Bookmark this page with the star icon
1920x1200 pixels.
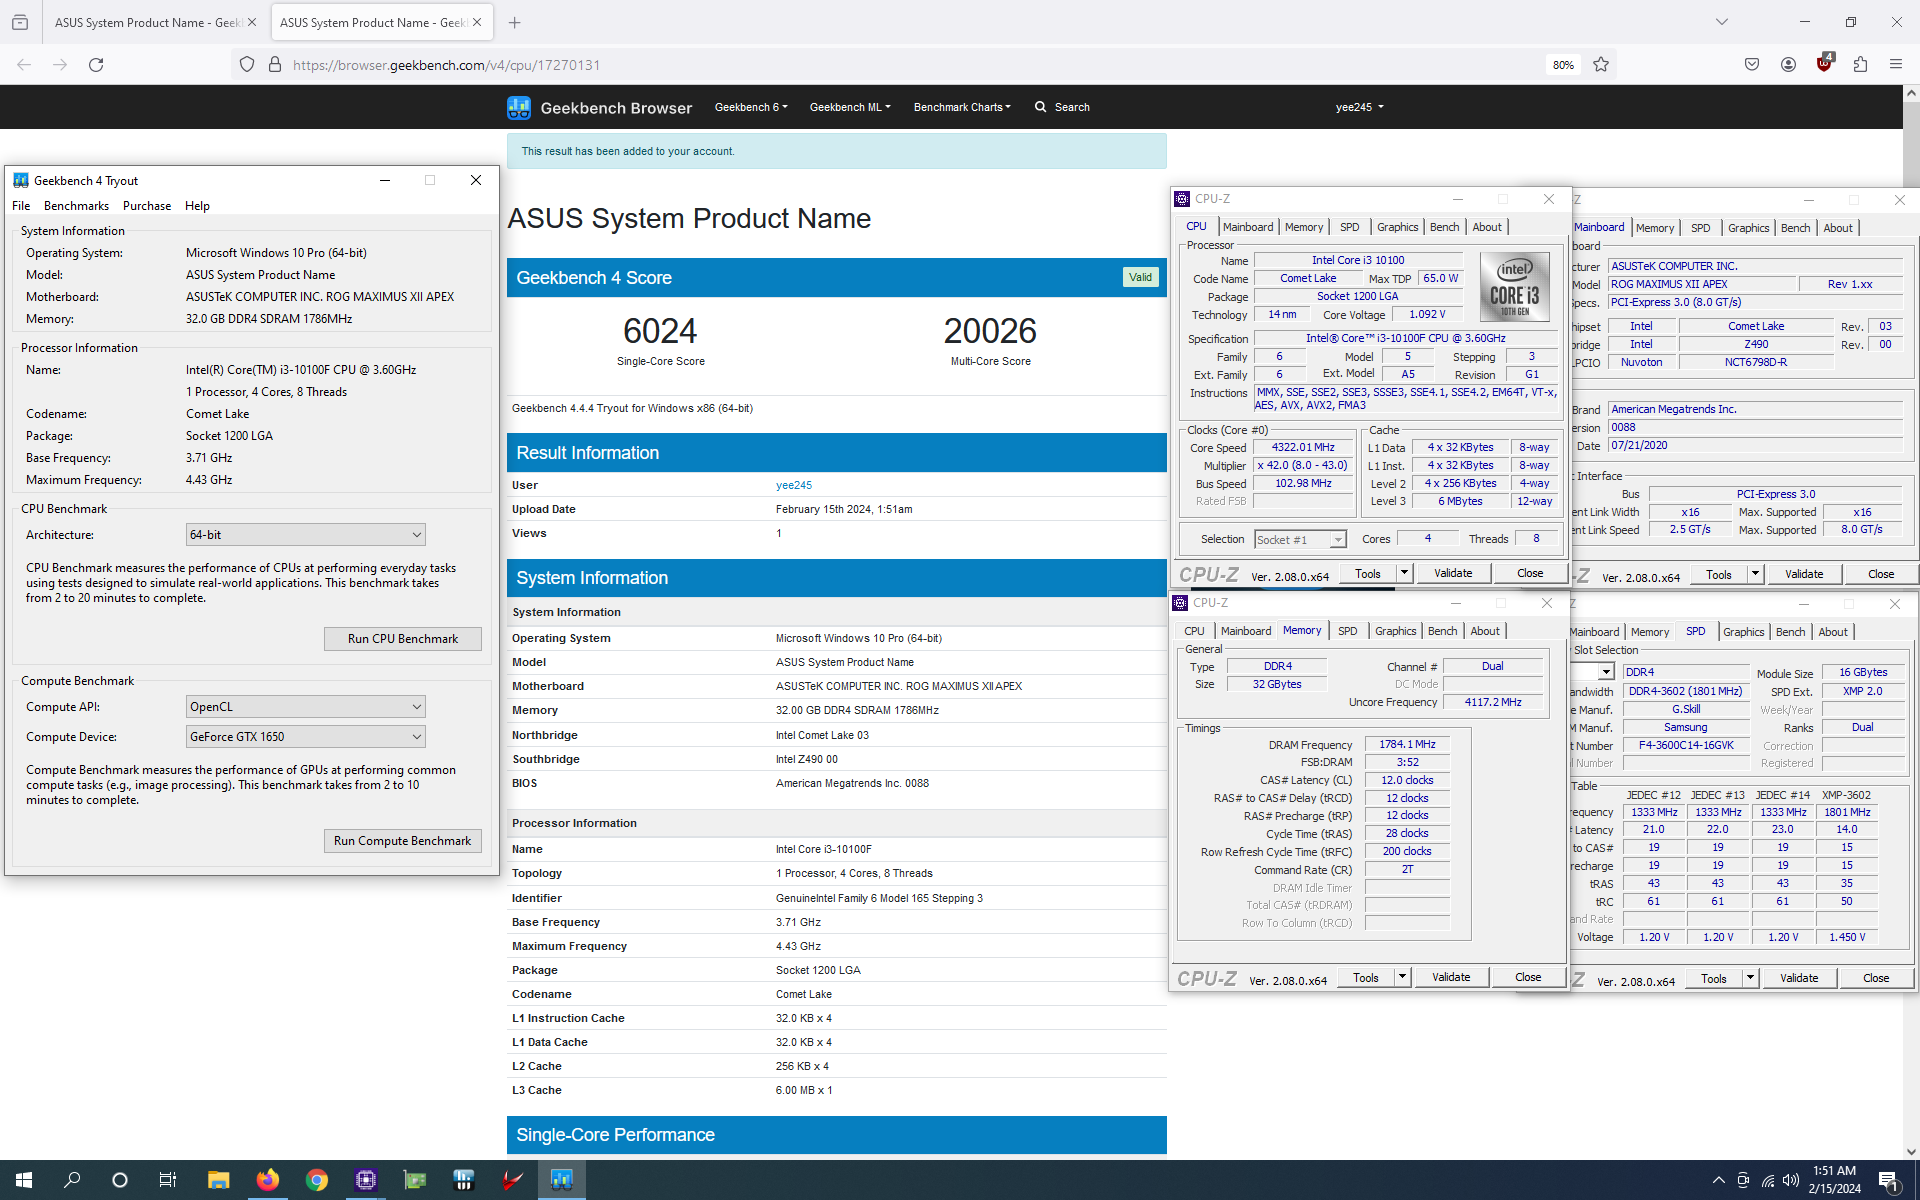(x=1601, y=65)
